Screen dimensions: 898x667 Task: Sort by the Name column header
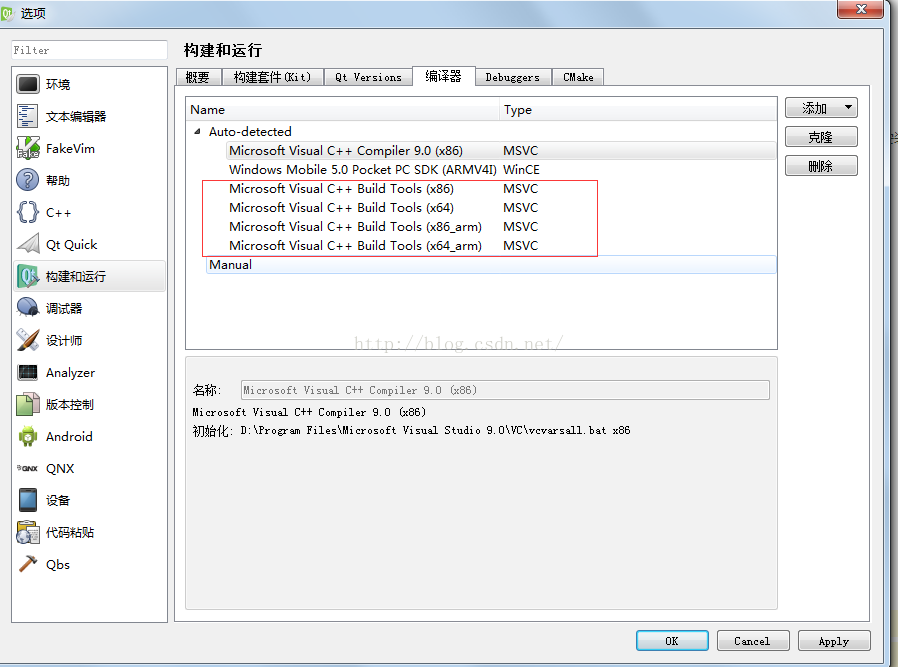coord(342,110)
